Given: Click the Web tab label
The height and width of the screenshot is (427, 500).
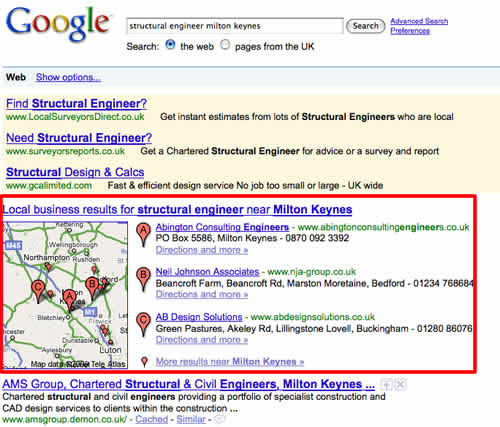Looking at the screenshot, I should tap(16, 77).
